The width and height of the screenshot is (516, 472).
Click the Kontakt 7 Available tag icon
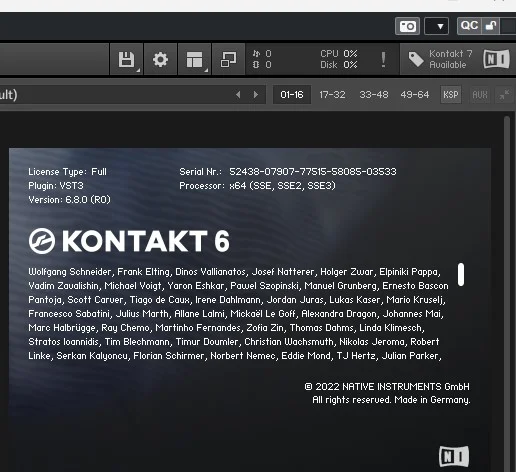[416, 59]
